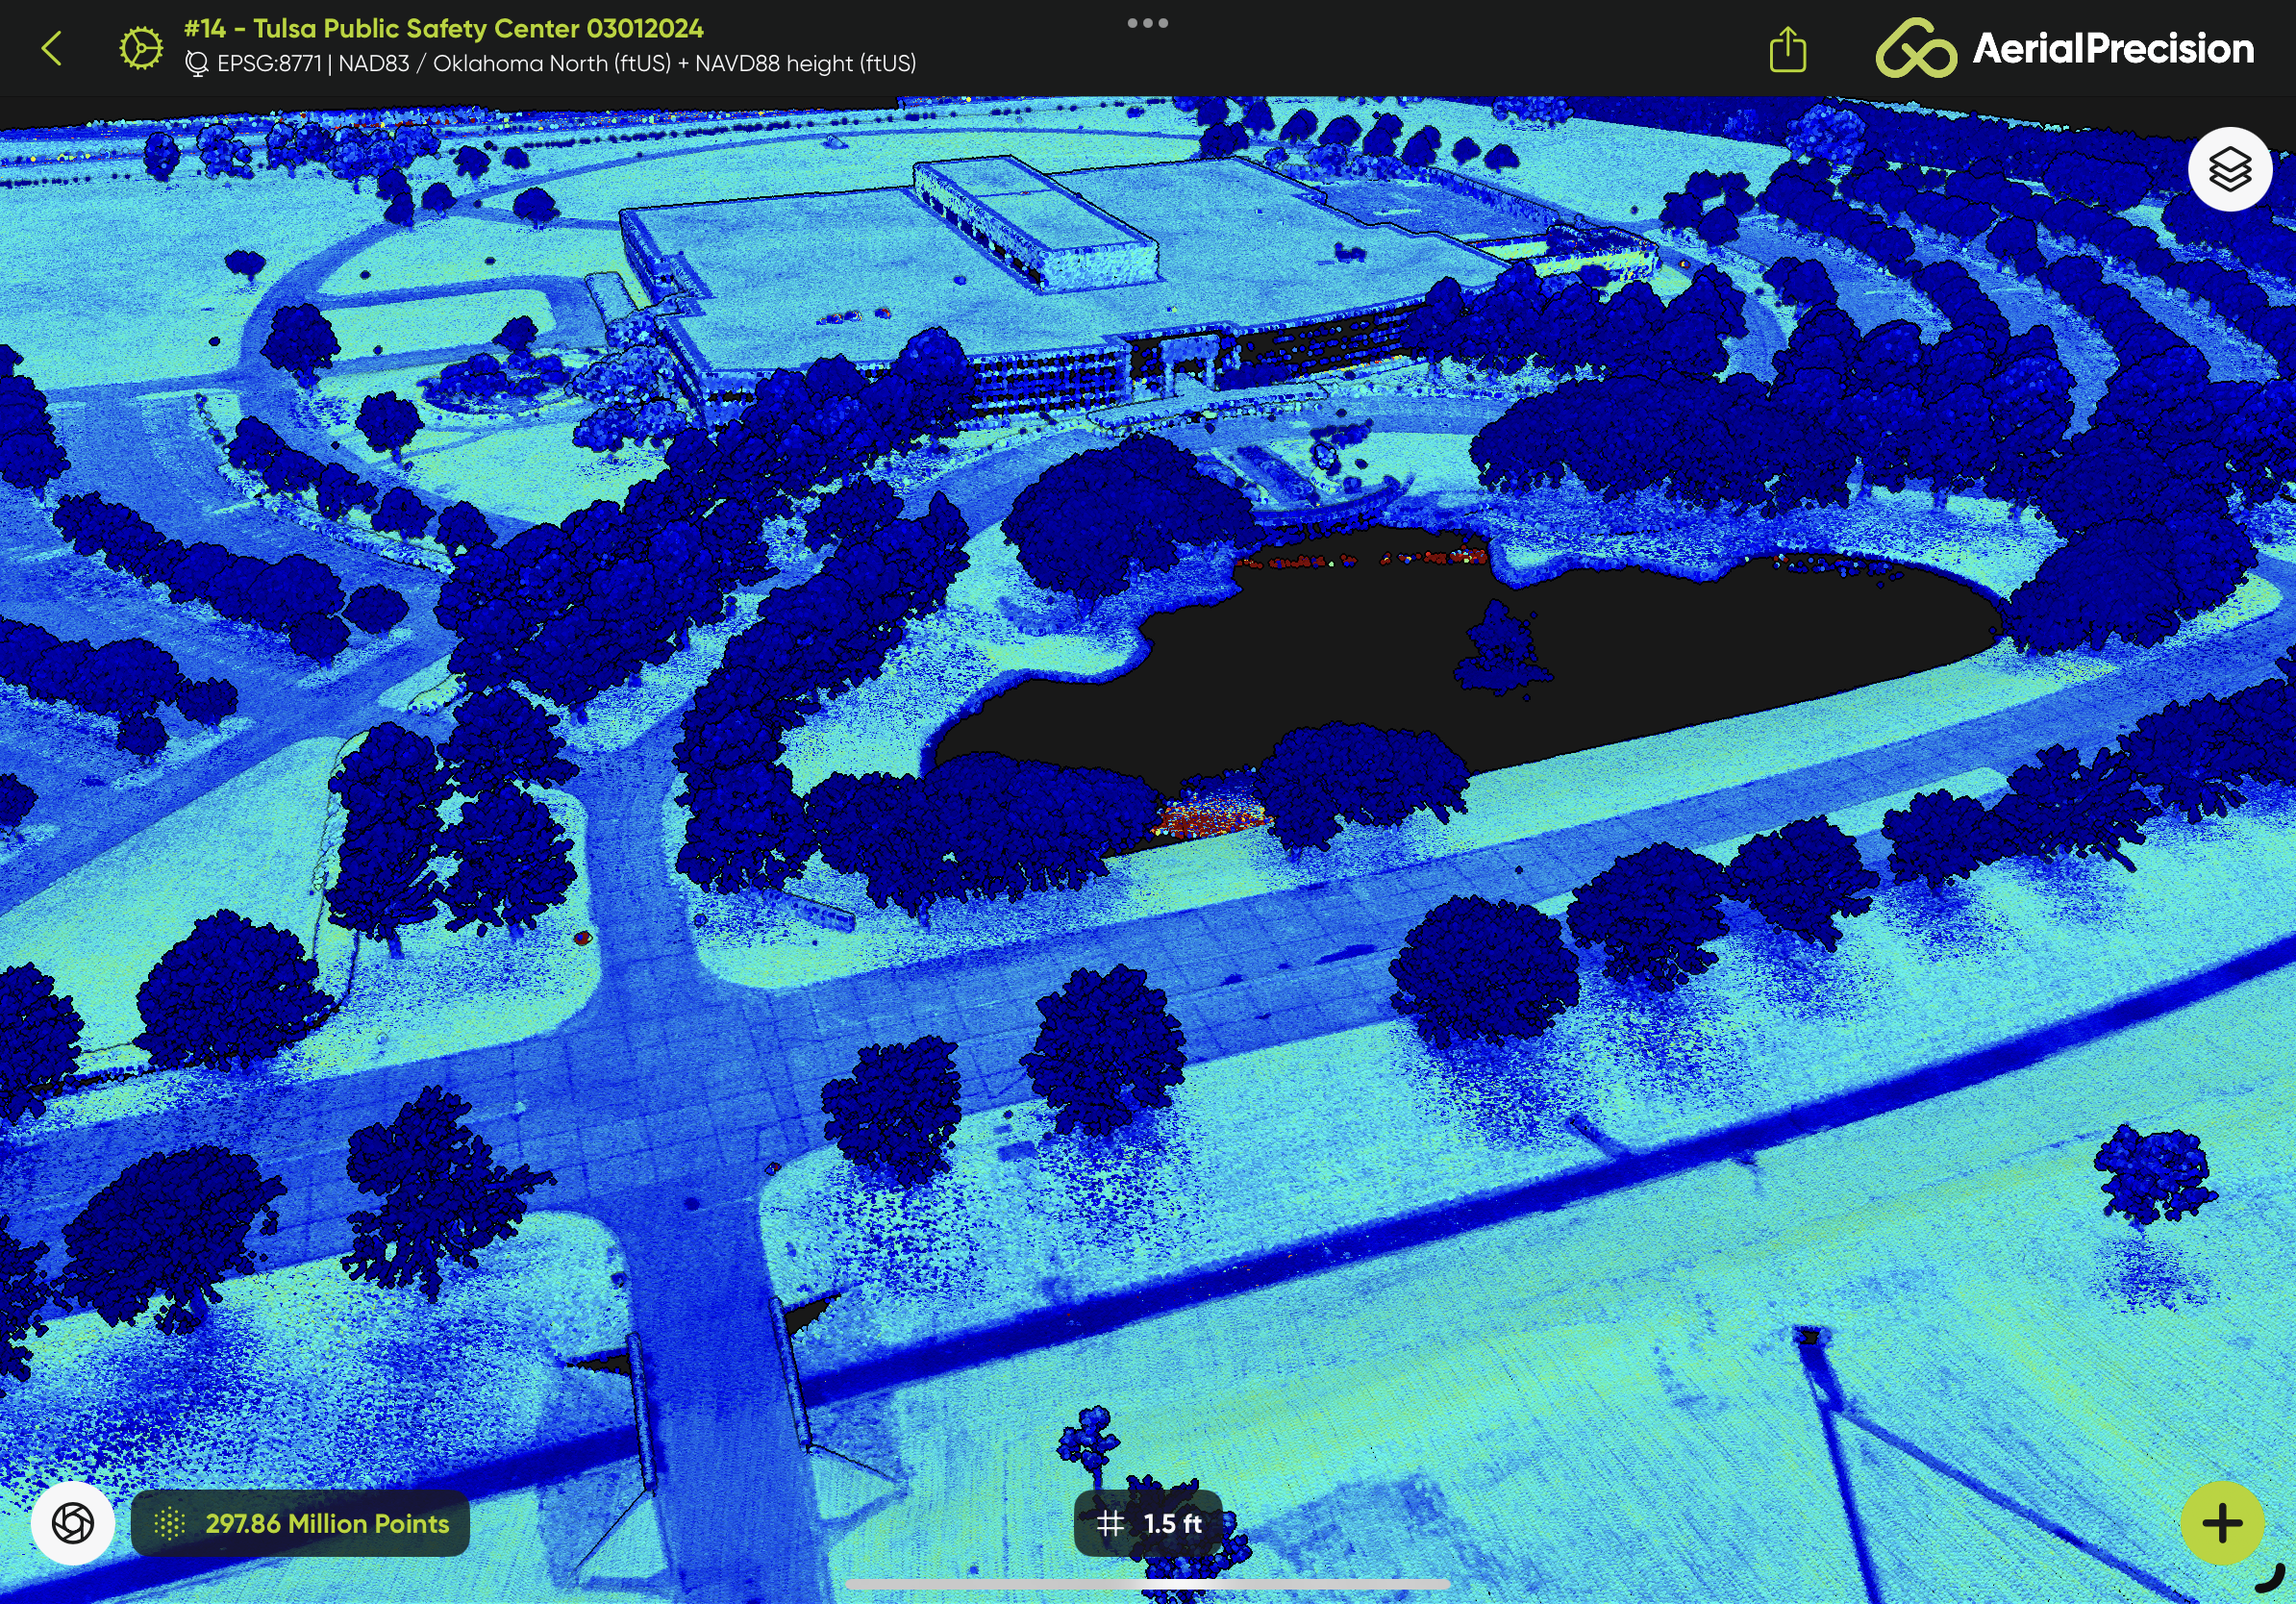The height and width of the screenshot is (1604, 2296).
Task: Tap the home indicator bar at bottom
Action: pyautogui.click(x=1147, y=1584)
